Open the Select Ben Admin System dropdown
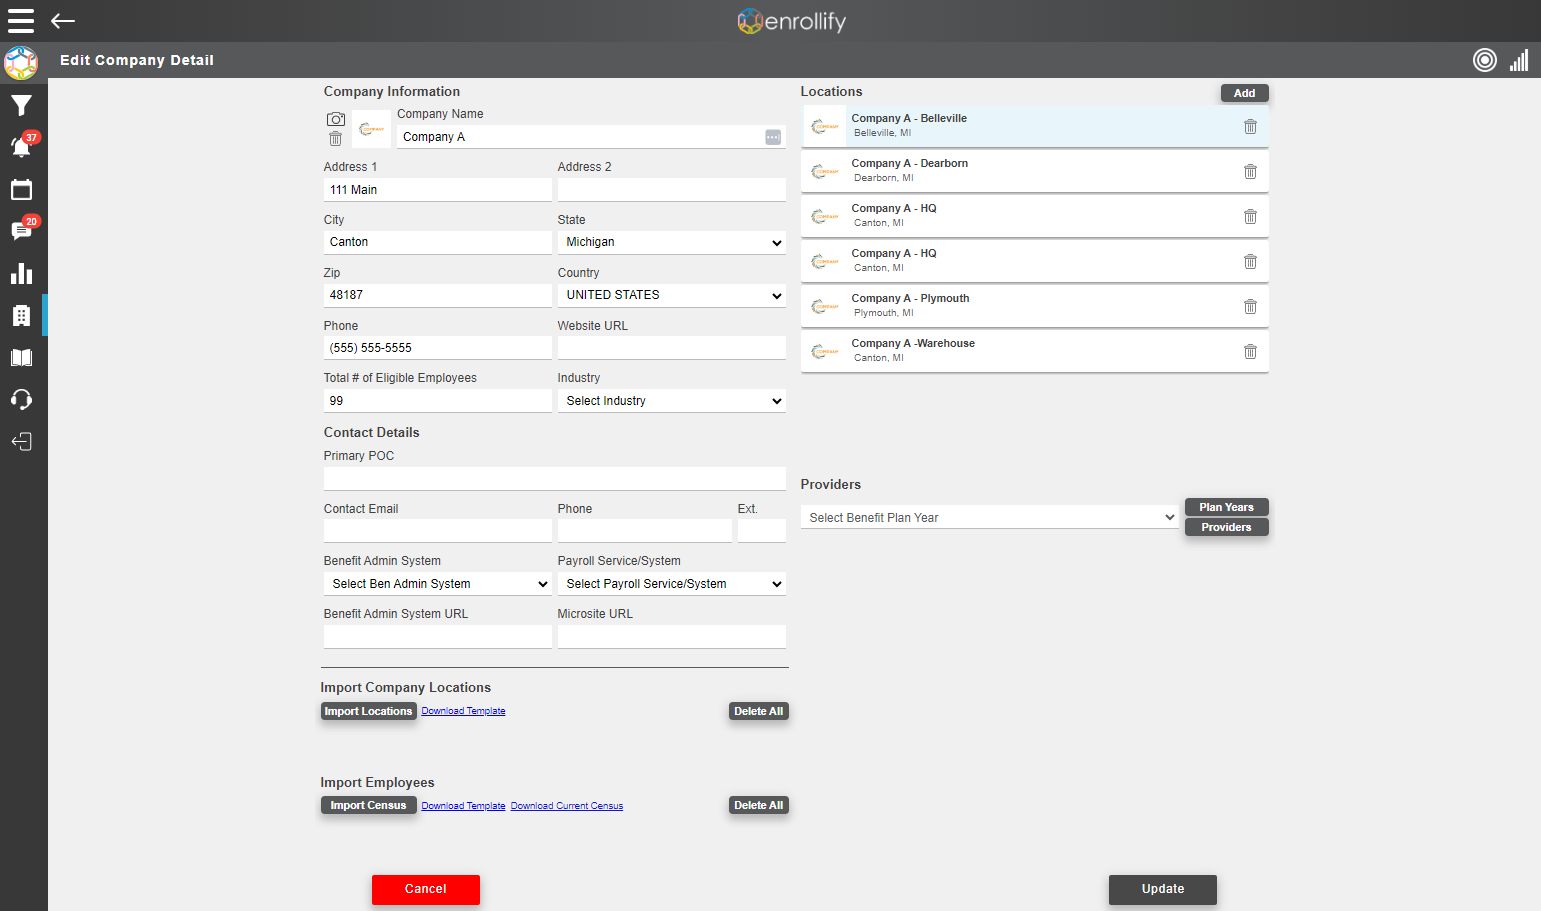1541x911 pixels. coord(438,584)
